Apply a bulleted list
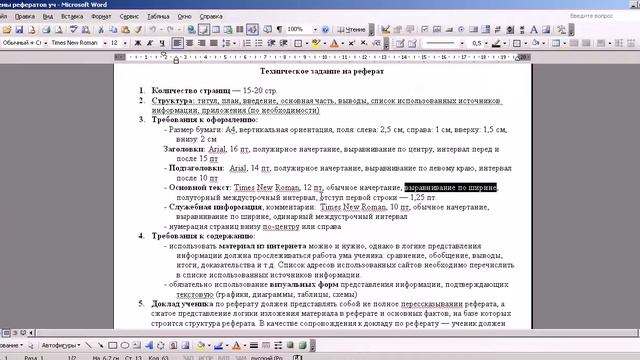 click(259, 43)
